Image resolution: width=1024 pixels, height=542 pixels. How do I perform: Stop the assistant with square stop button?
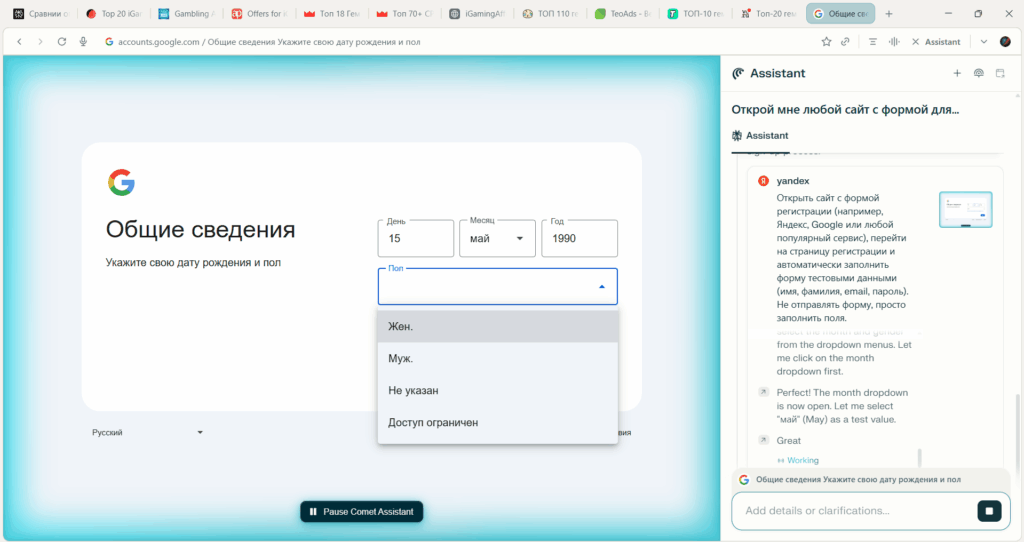pos(989,511)
